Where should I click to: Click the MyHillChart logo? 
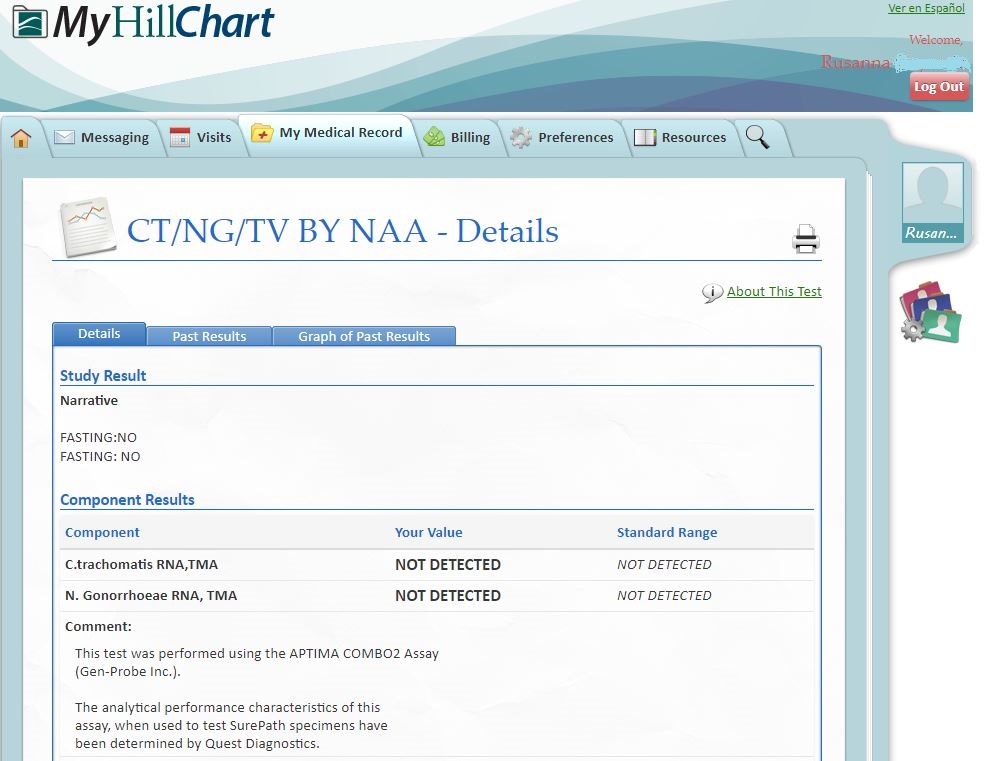(144, 24)
